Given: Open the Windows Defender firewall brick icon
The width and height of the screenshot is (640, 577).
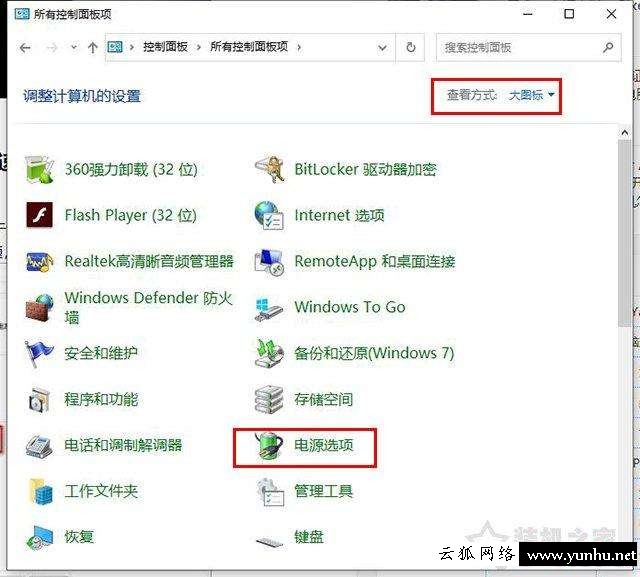Looking at the screenshot, I should click(40, 308).
